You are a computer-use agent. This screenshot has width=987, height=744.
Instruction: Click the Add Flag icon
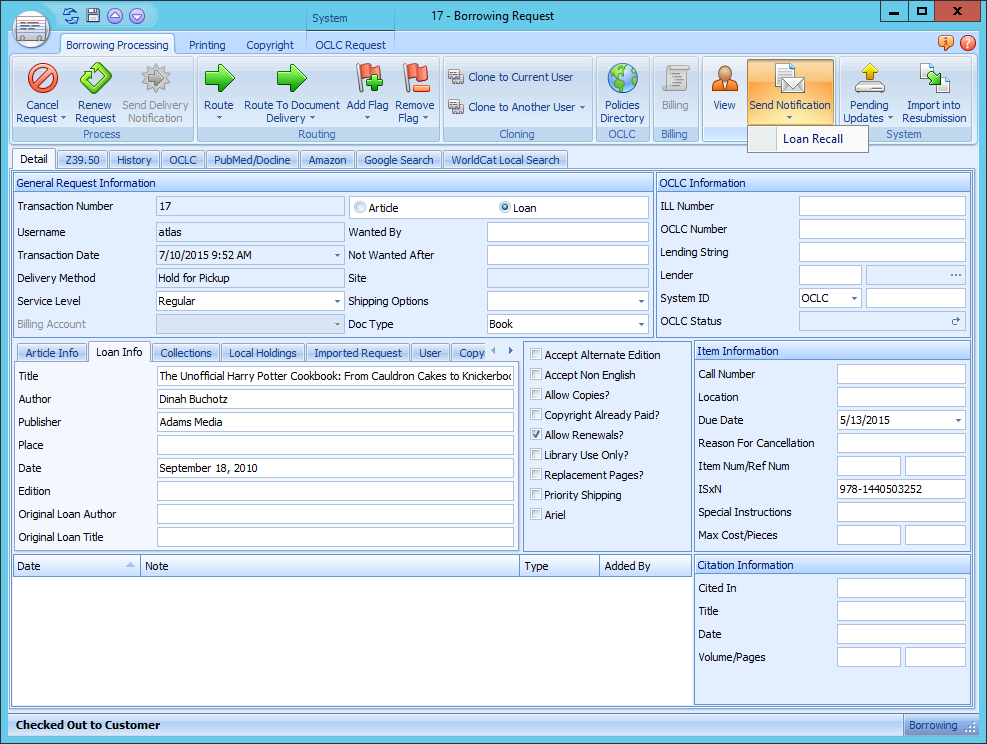click(368, 79)
